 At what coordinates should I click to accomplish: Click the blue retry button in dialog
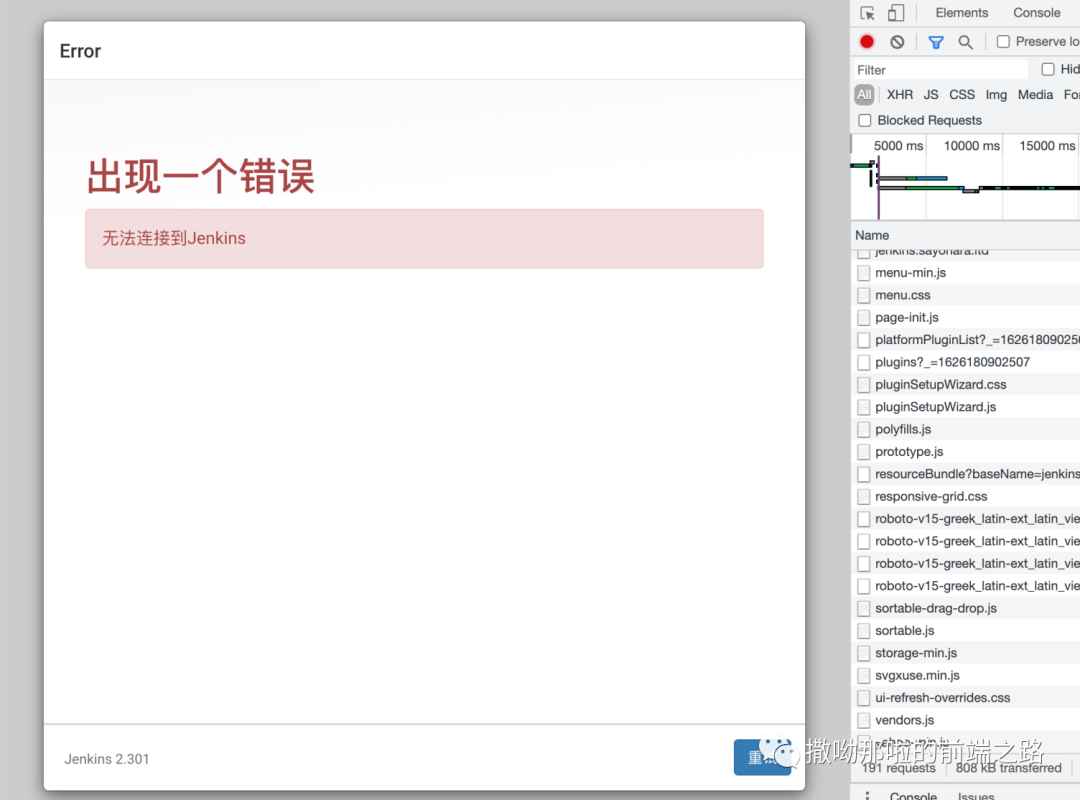pyautogui.click(x=762, y=757)
